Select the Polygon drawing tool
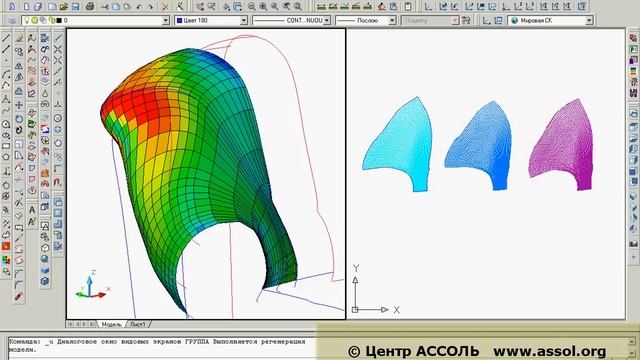The height and width of the screenshot is (360, 640). pyautogui.click(x=6, y=157)
